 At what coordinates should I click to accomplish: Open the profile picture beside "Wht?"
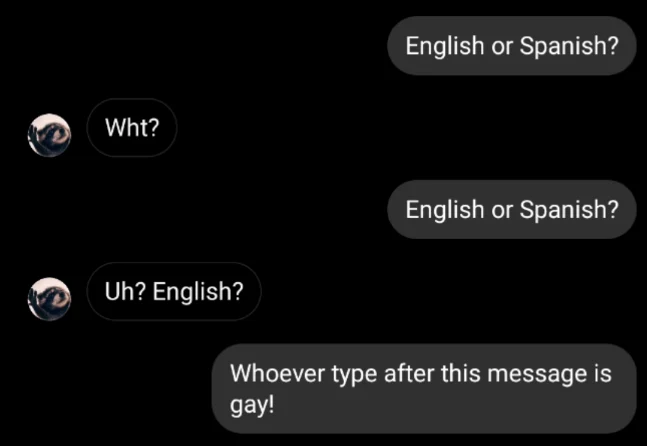tap(48, 135)
